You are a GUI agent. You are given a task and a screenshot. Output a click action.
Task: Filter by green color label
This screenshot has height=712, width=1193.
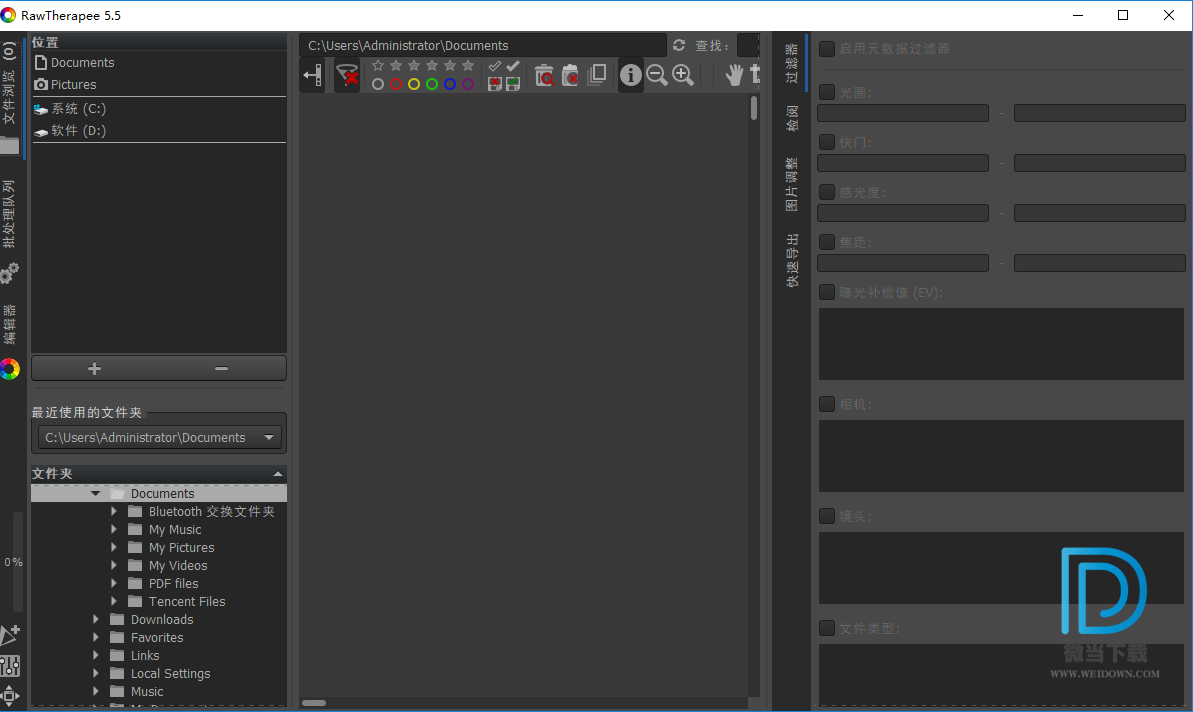(x=432, y=84)
